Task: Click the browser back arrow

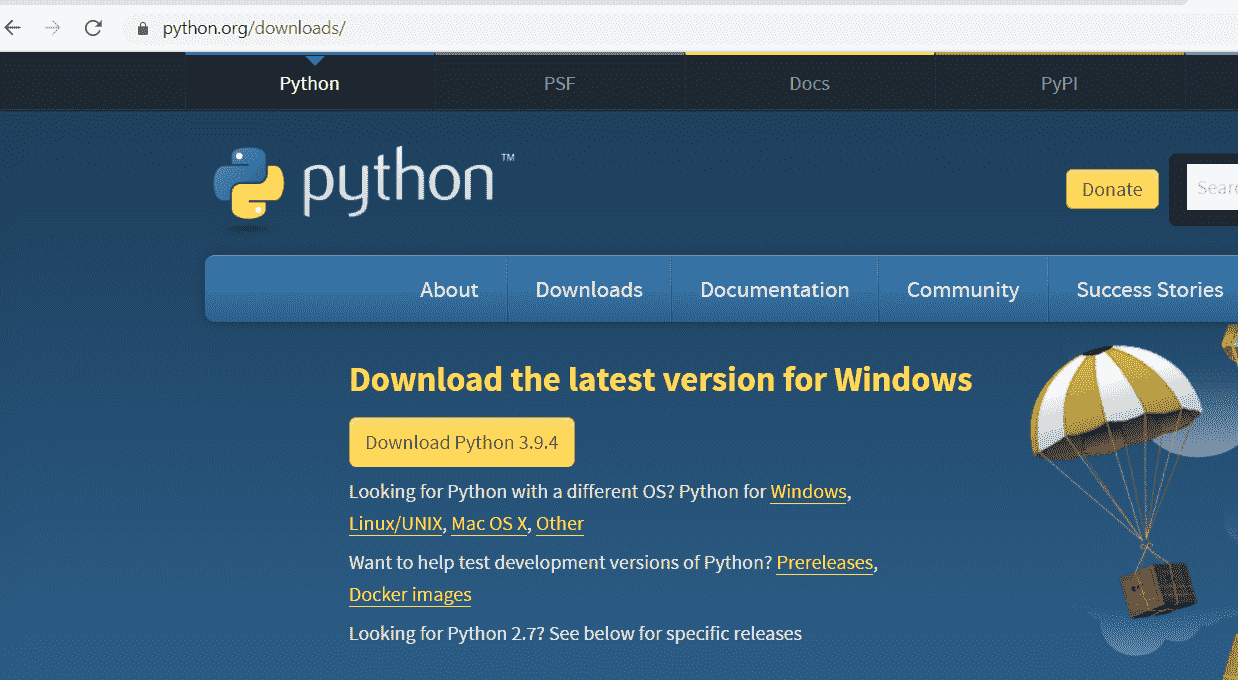Action: [x=13, y=28]
